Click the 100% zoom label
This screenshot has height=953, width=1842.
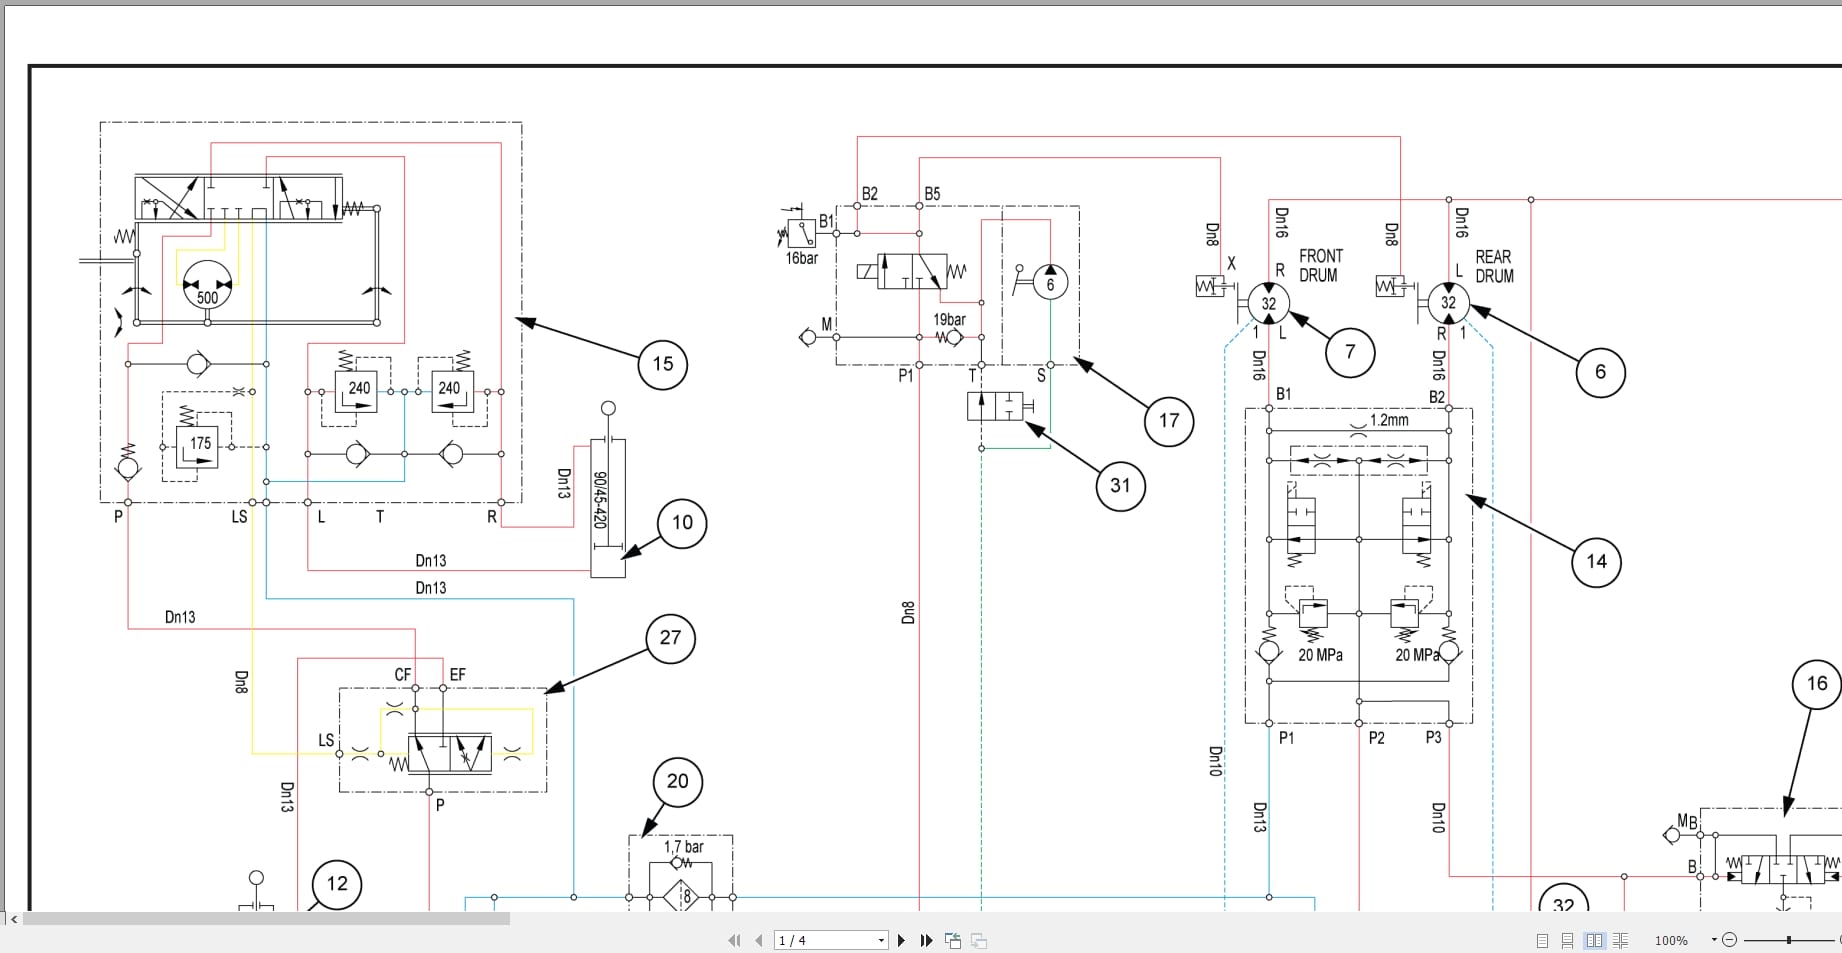[1672, 940]
